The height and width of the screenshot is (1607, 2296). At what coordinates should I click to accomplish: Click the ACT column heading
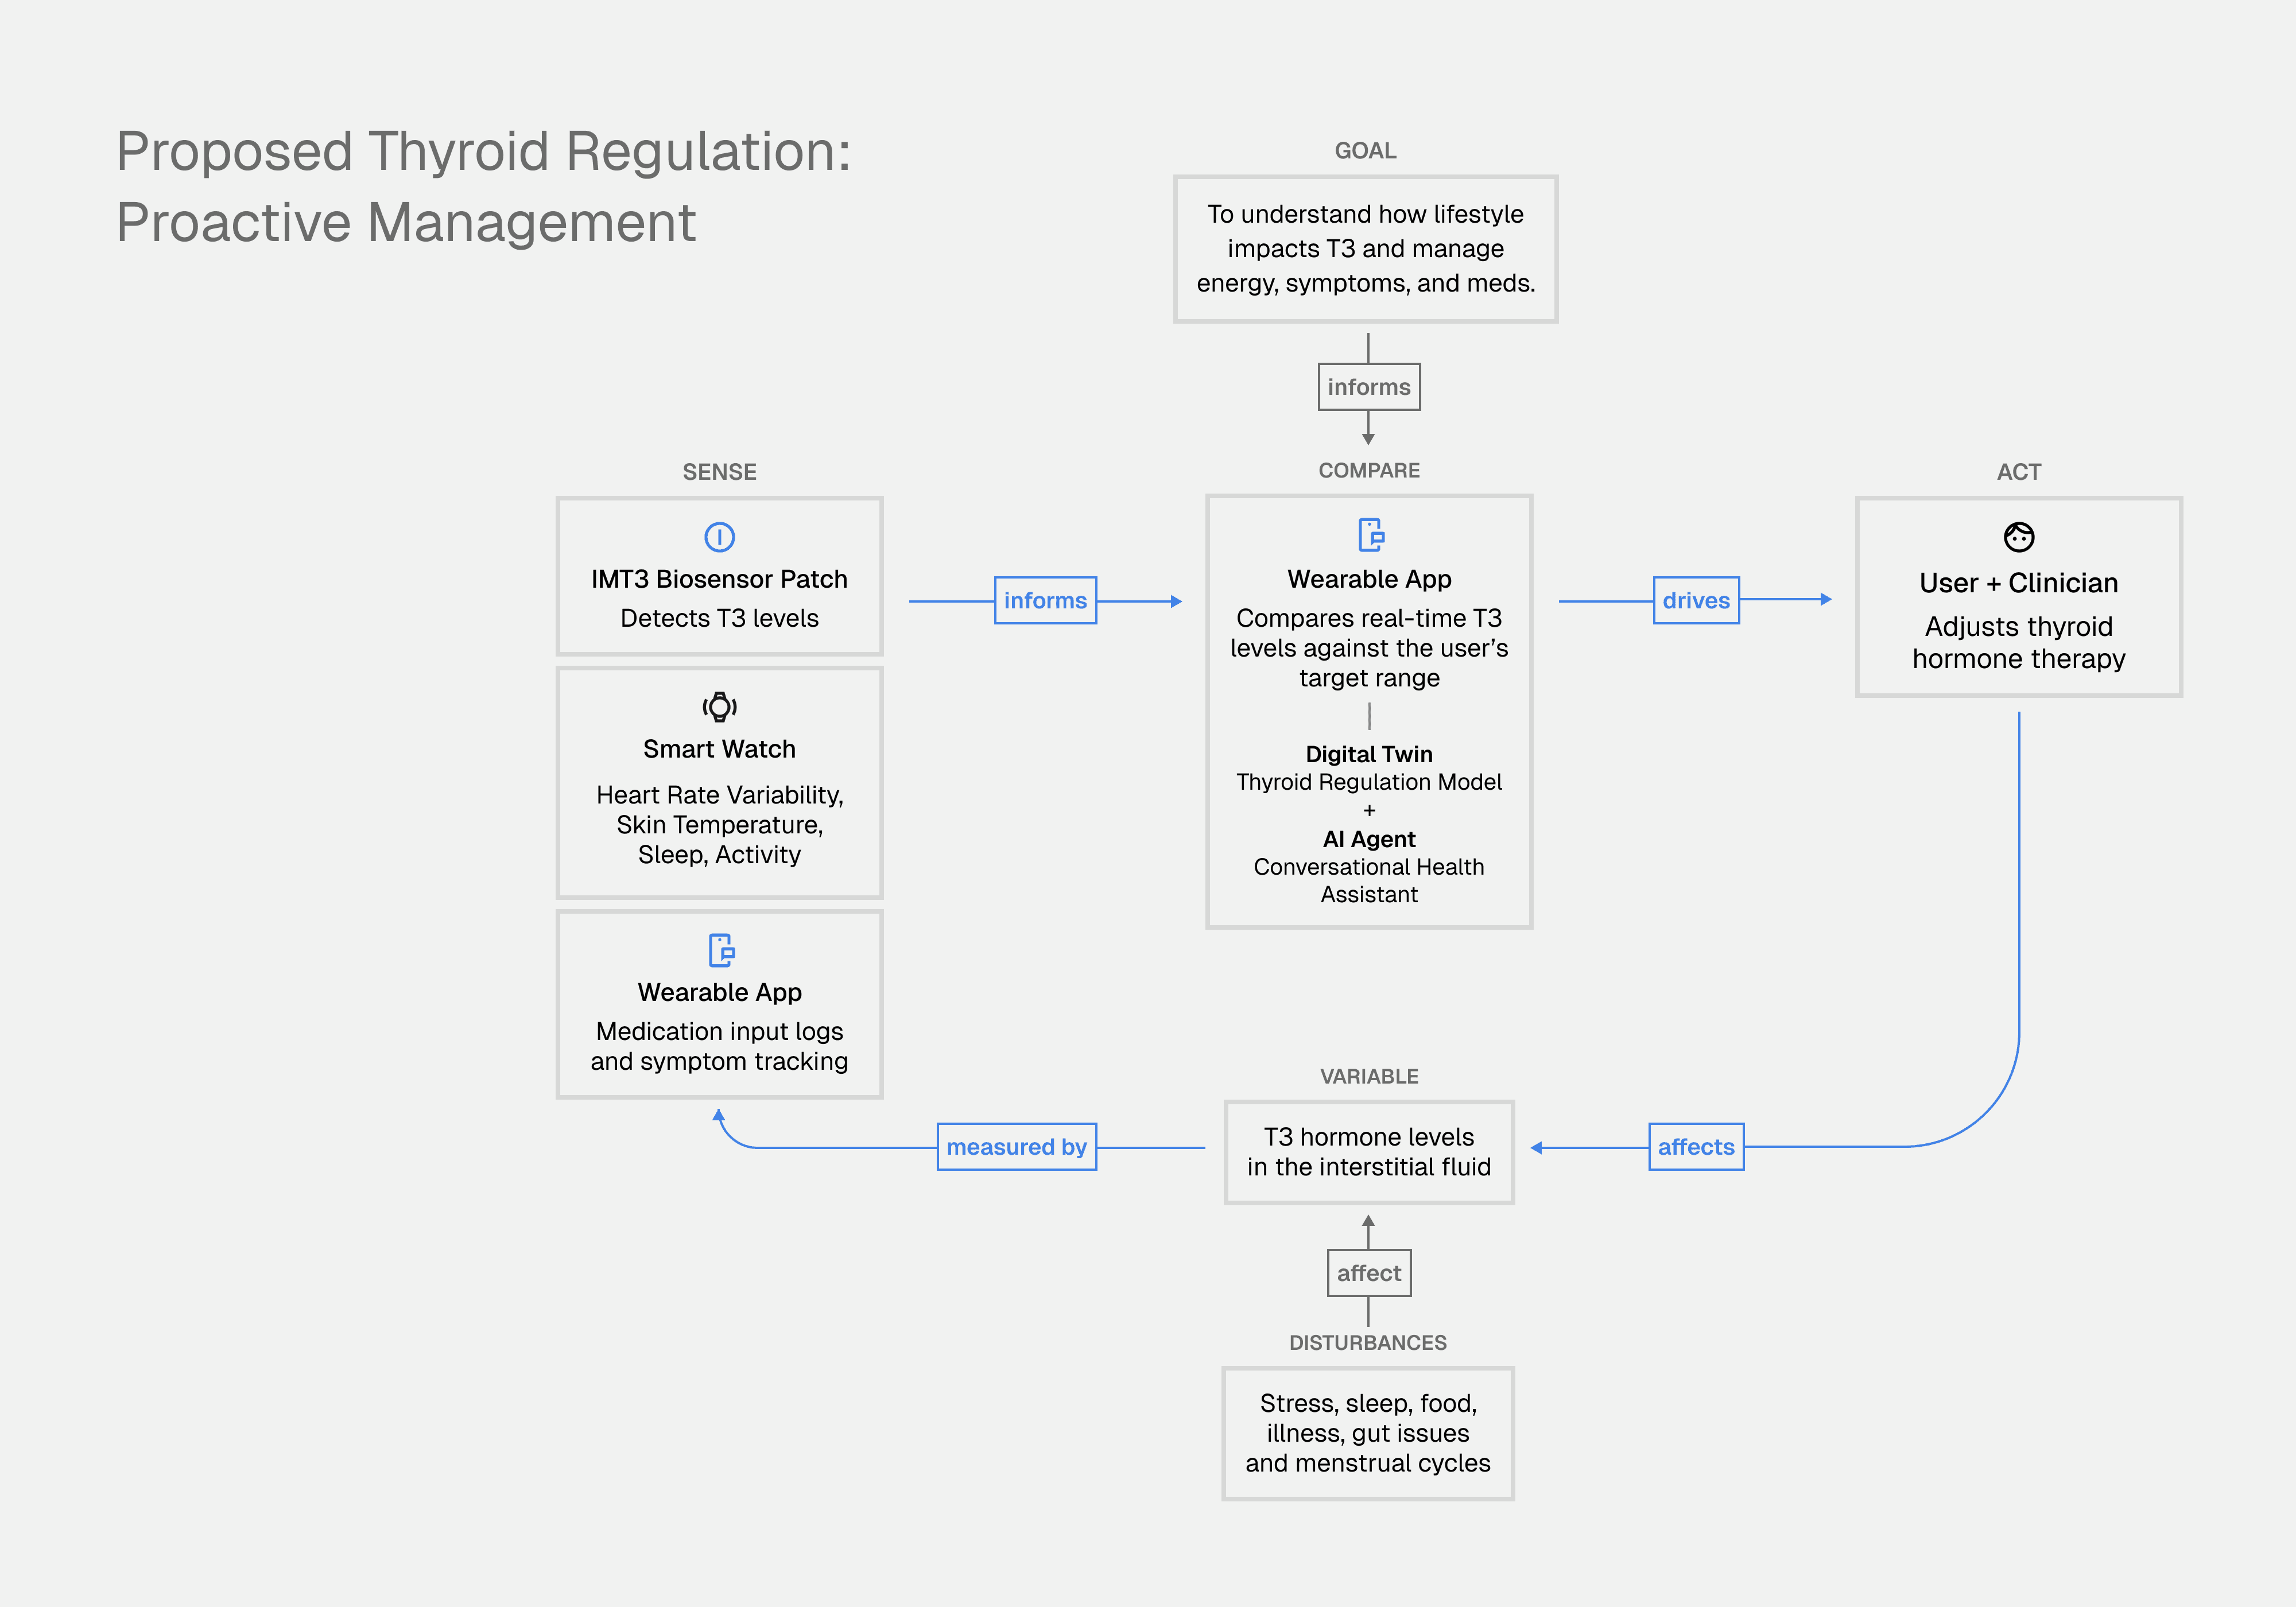point(2018,472)
